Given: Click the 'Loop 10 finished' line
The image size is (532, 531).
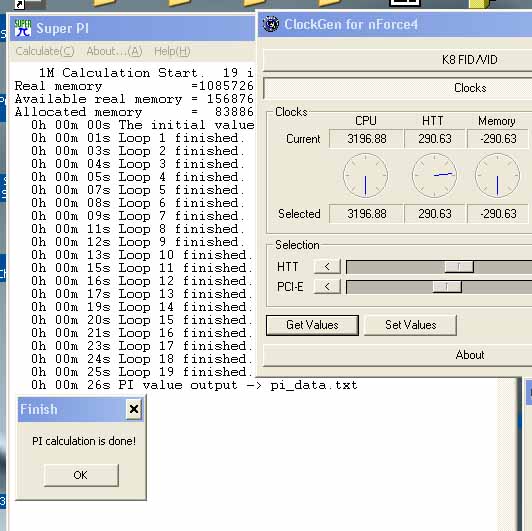Looking at the screenshot, I should tap(142, 255).
